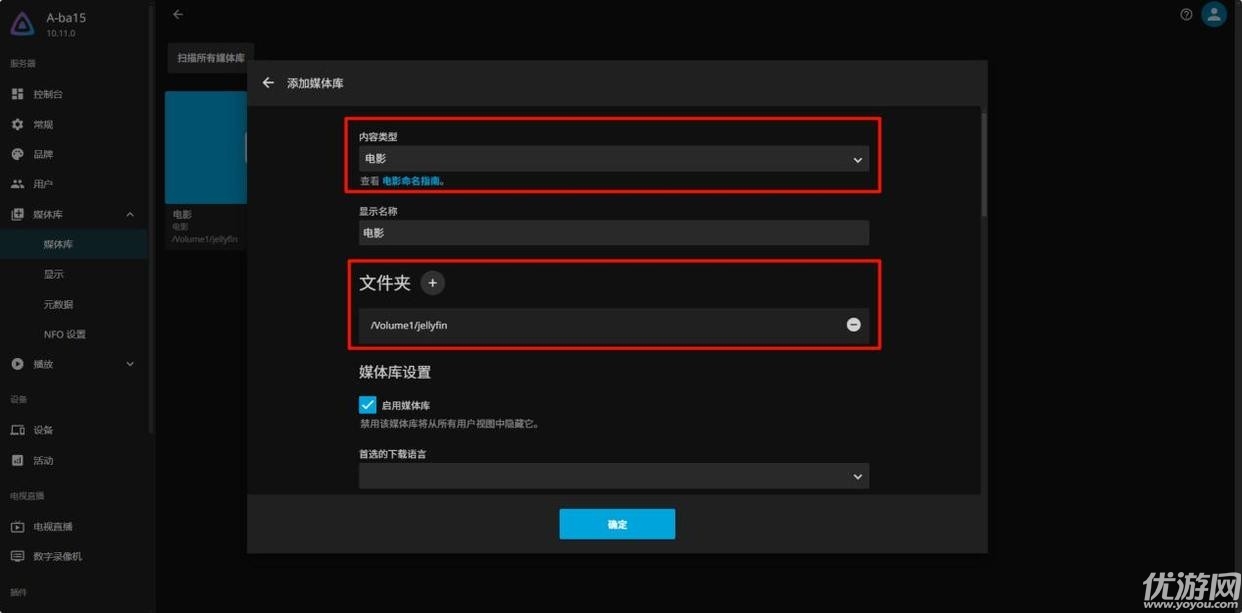1242x613 pixels.
Task: Go to 用户 users page
Action: click(43, 184)
